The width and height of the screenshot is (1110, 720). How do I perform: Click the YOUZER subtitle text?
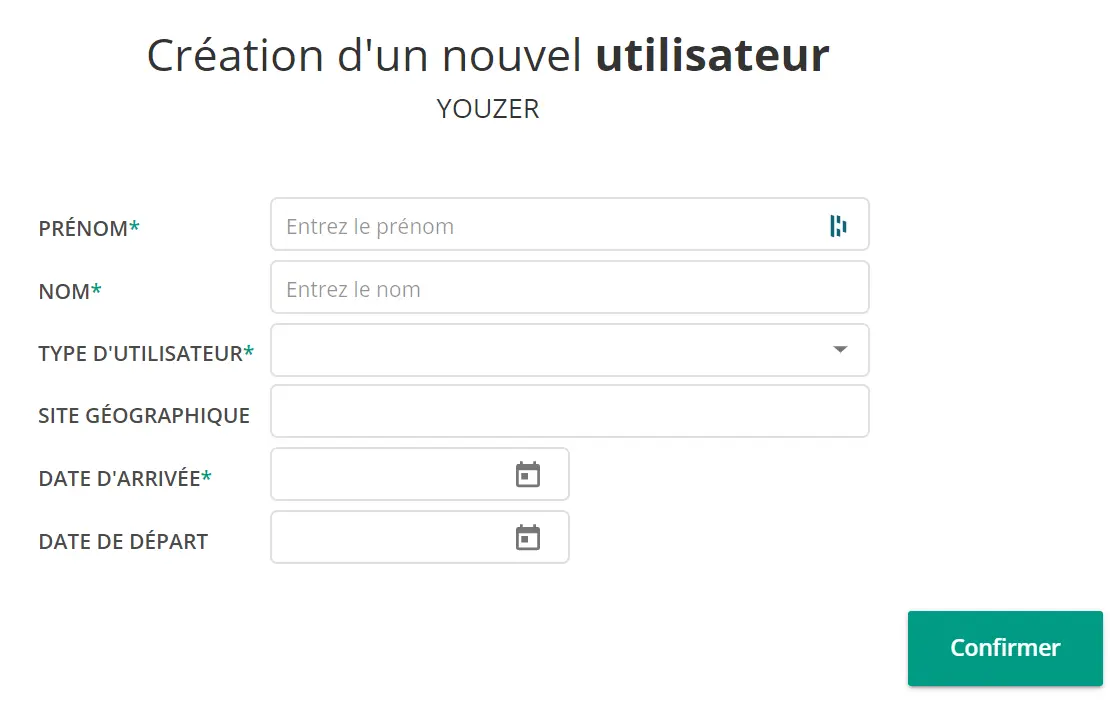(488, 108)
